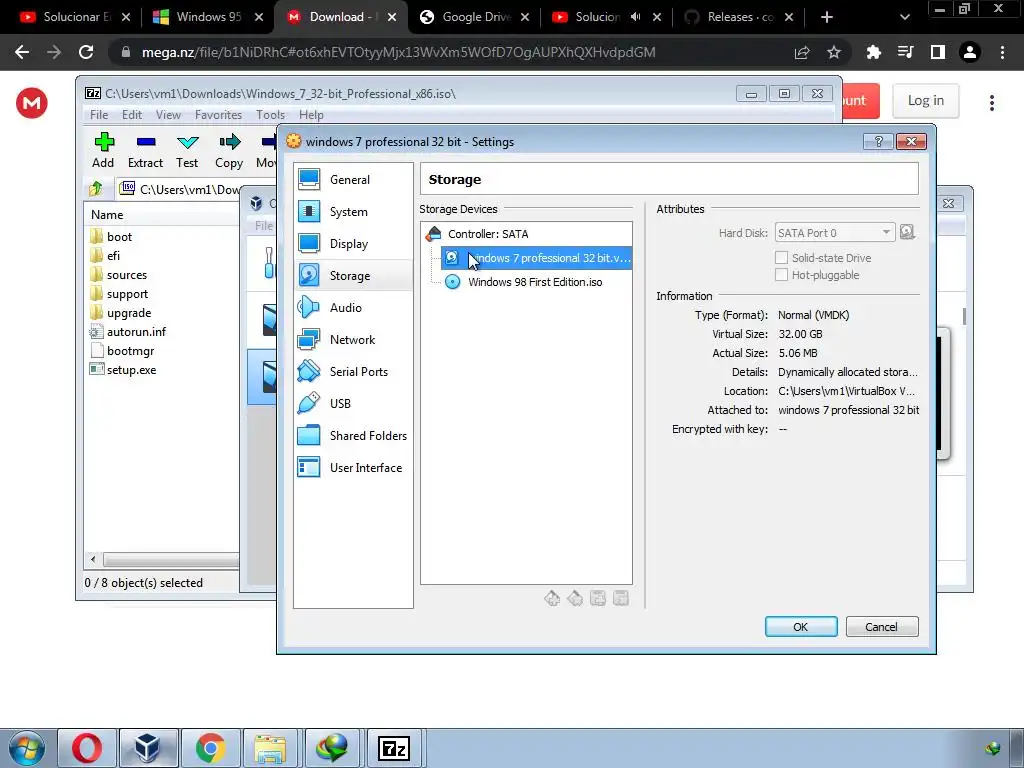Open 7-Zip Help menu
Screen dimensions: 1024x768
coord(312,115)
